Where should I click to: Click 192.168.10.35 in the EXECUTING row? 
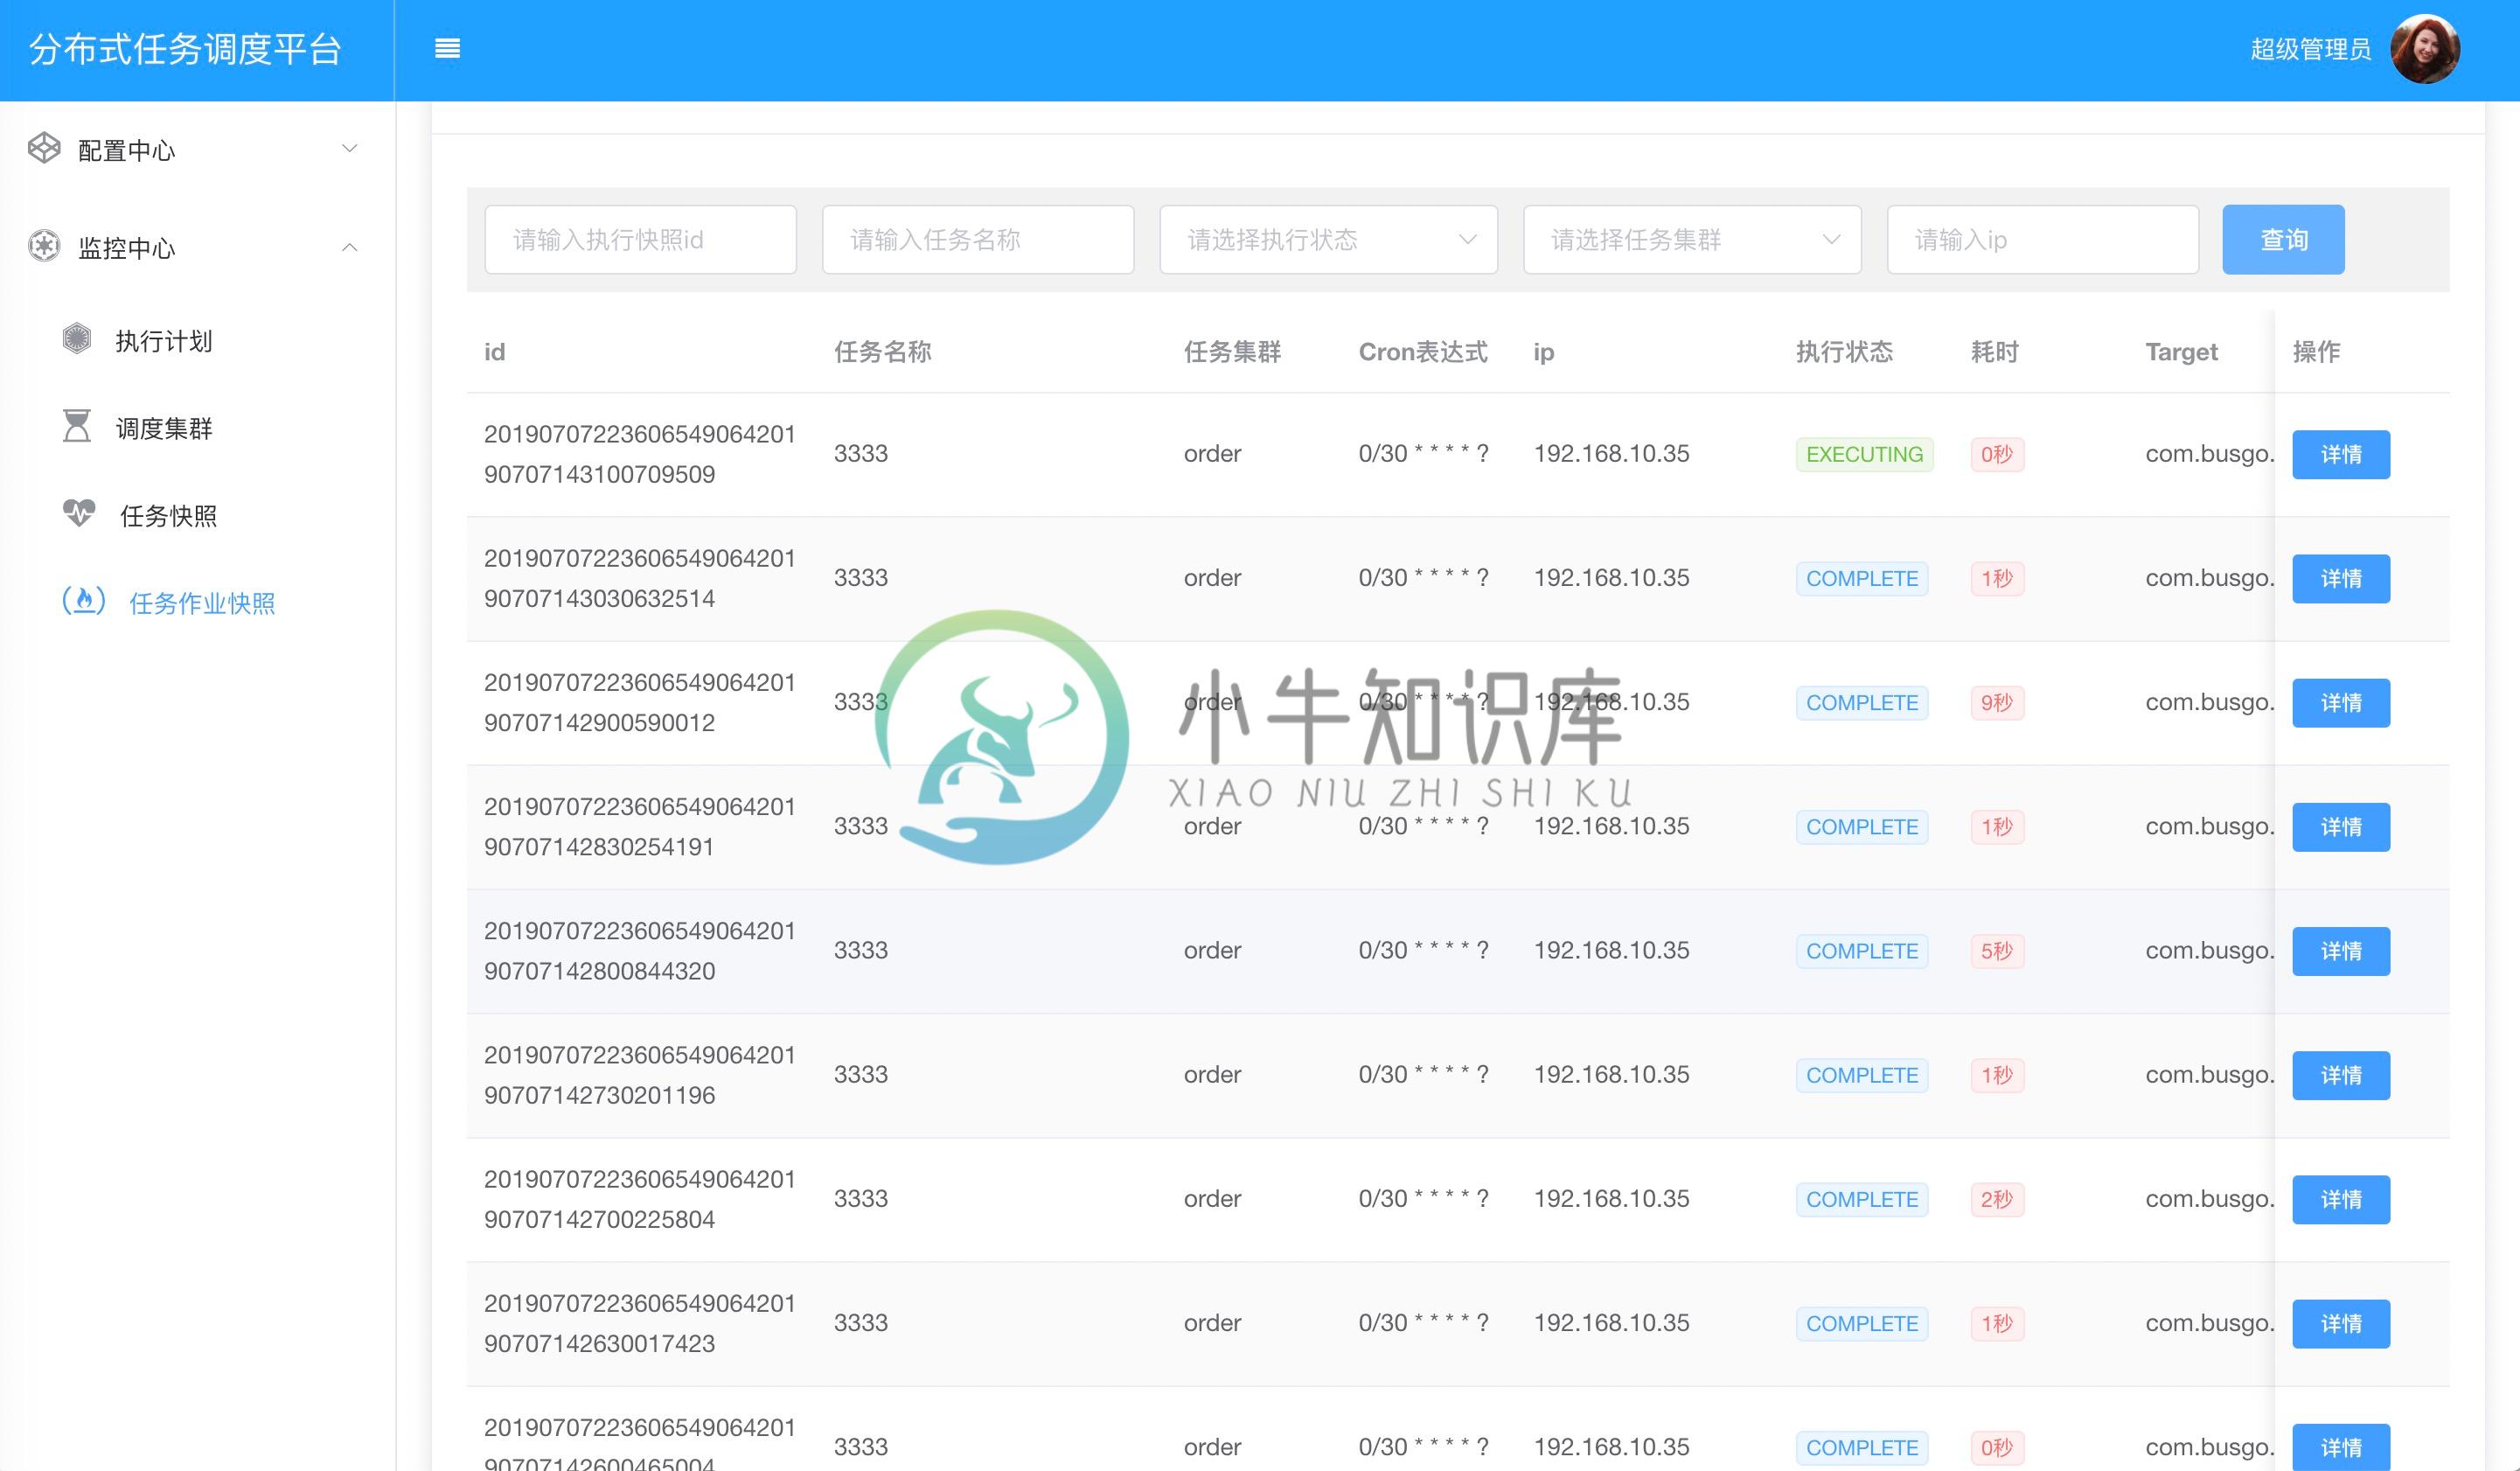tap(1611, 454)
